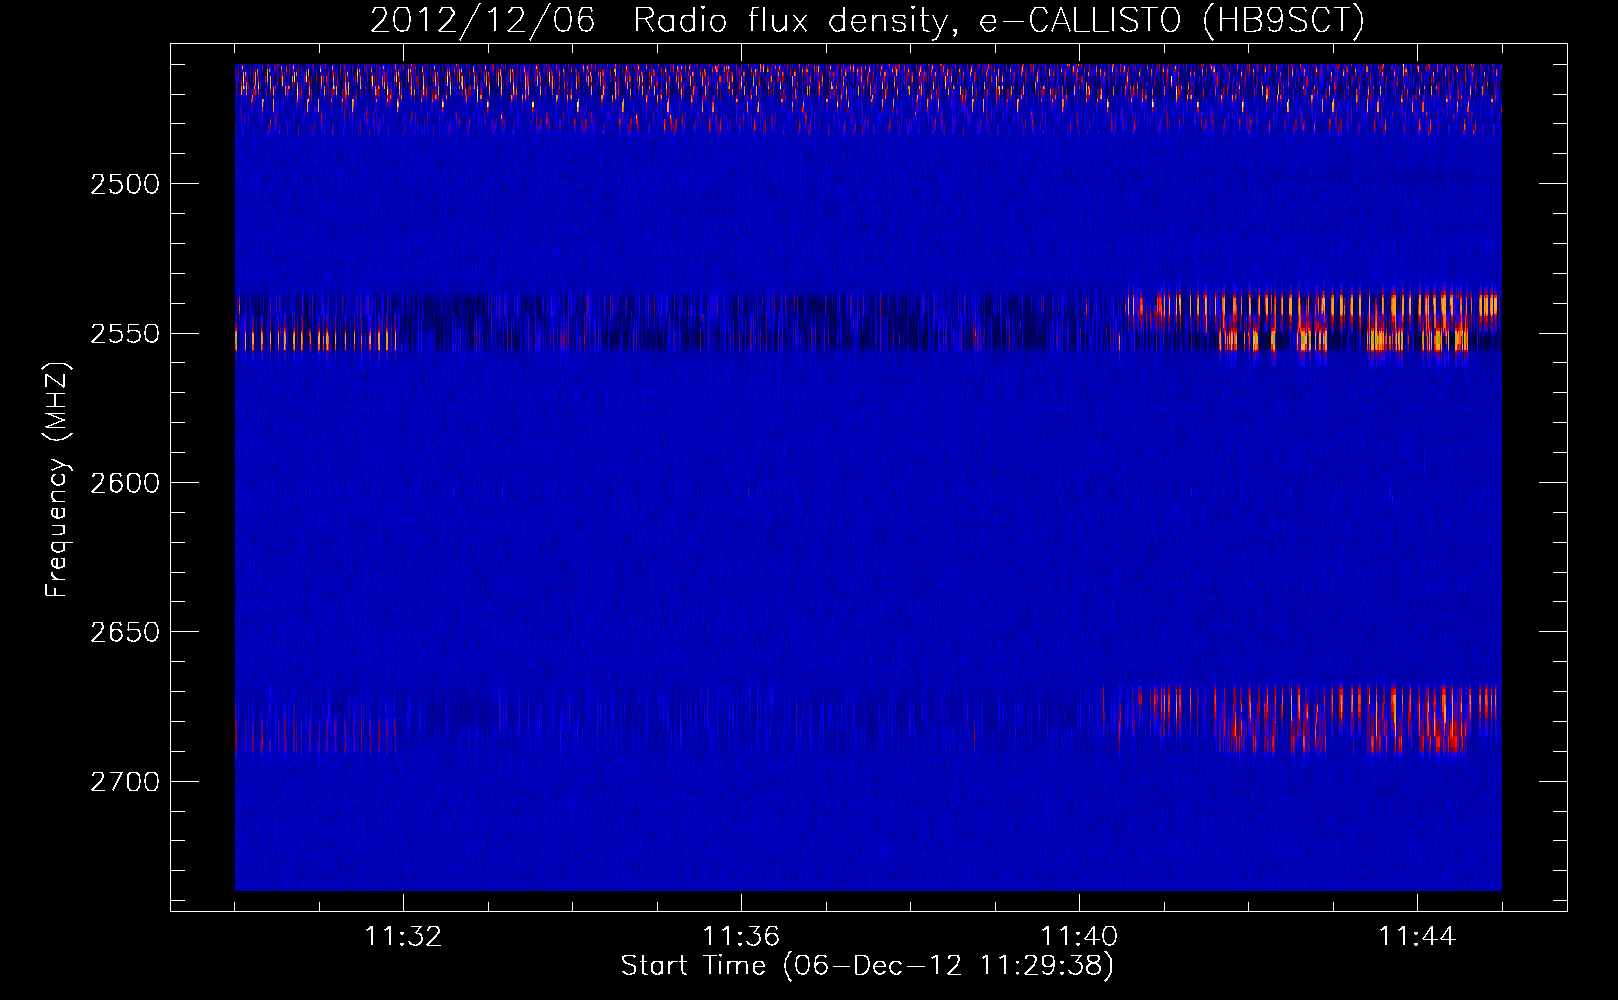Image resolution: width=1618 pixels, height=1000 pixels.
Task: Select the 2700 frequency axis label
Action: pos(124,781)
